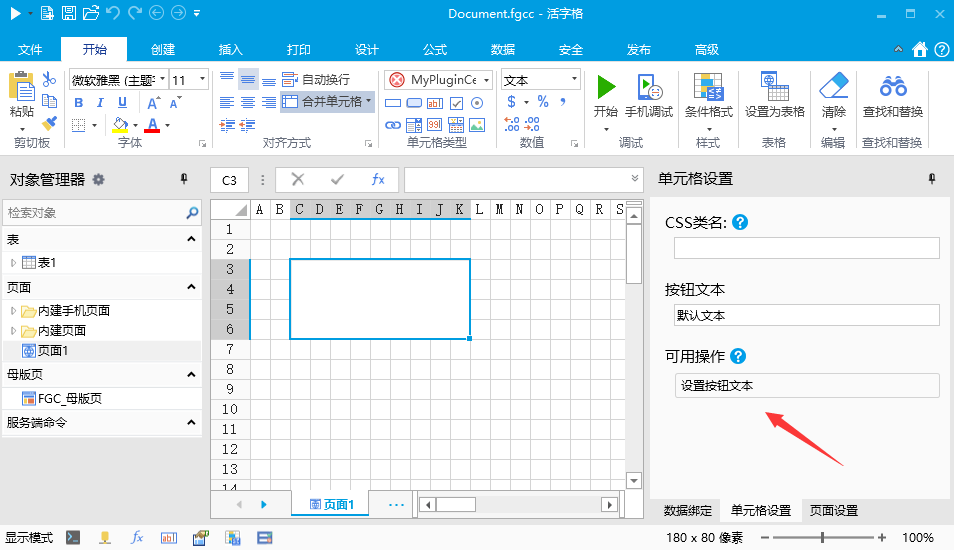Align text left in the cell
This screenshot has width=954, height=550.
click(226, 102)
